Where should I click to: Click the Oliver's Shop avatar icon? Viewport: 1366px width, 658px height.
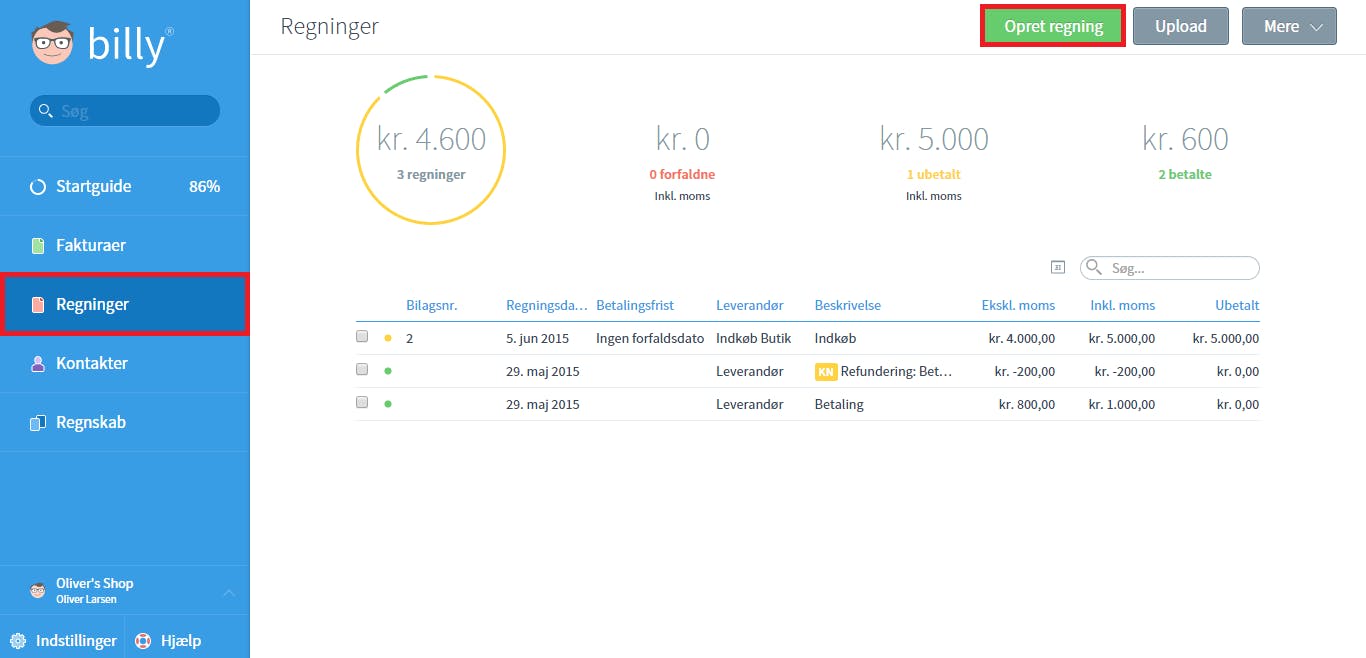(x=38, y=591)
